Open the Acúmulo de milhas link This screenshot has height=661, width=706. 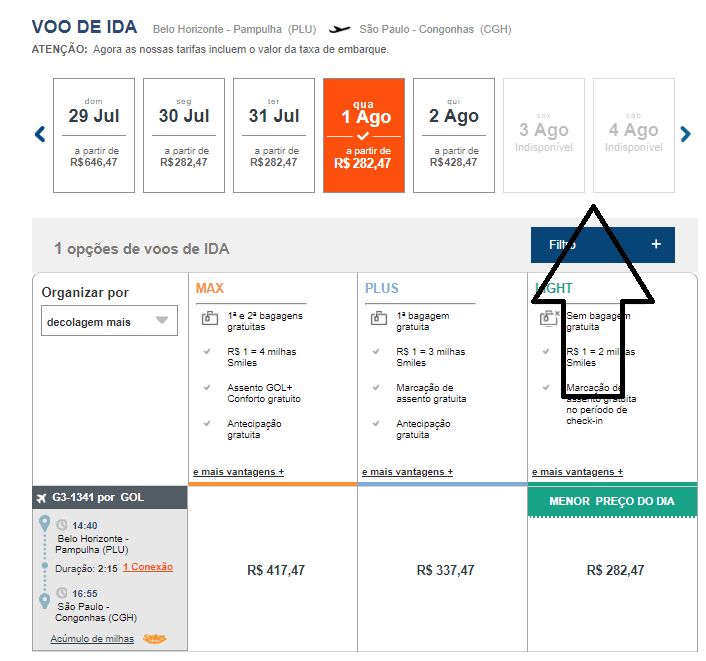point(92,638)
